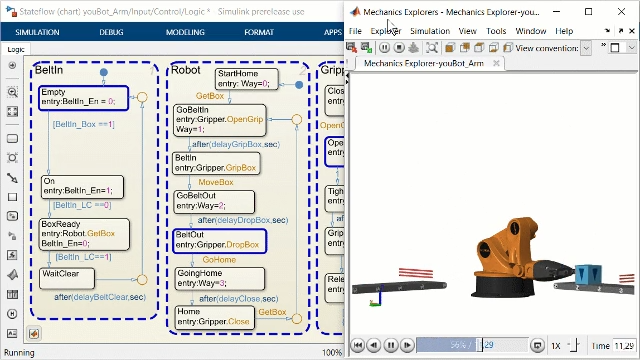Click the Zoom In icon in left palette
The width and height of the screenshot is (640, 360).
click(13, 92)
